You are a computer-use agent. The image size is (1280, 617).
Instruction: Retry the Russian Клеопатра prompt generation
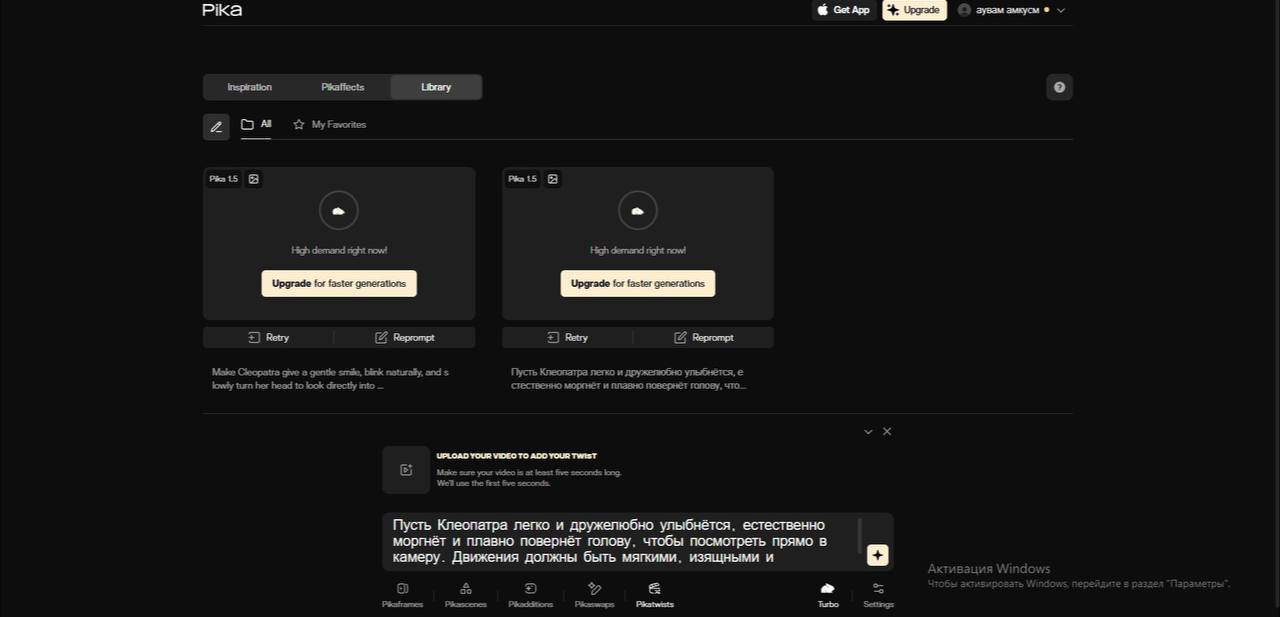(x=567, y=337)
